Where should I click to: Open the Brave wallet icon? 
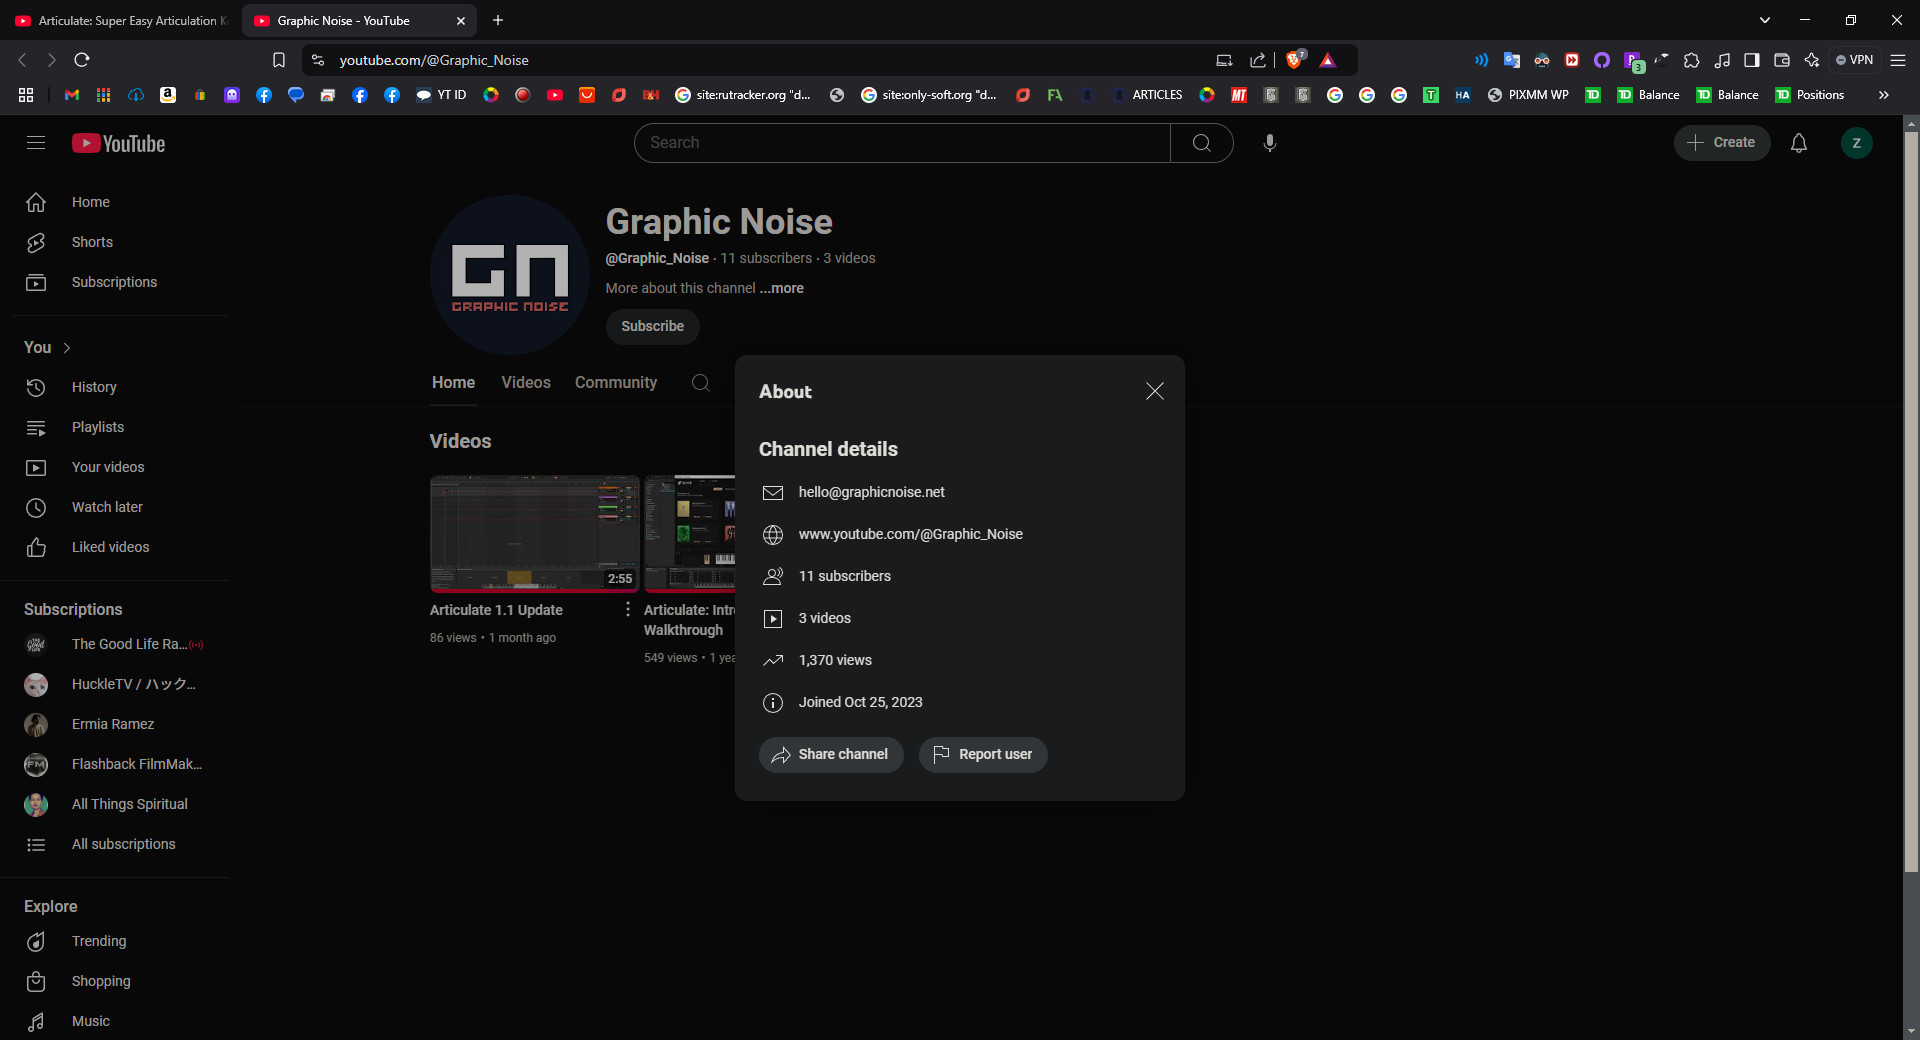(x=1781, y=60)
